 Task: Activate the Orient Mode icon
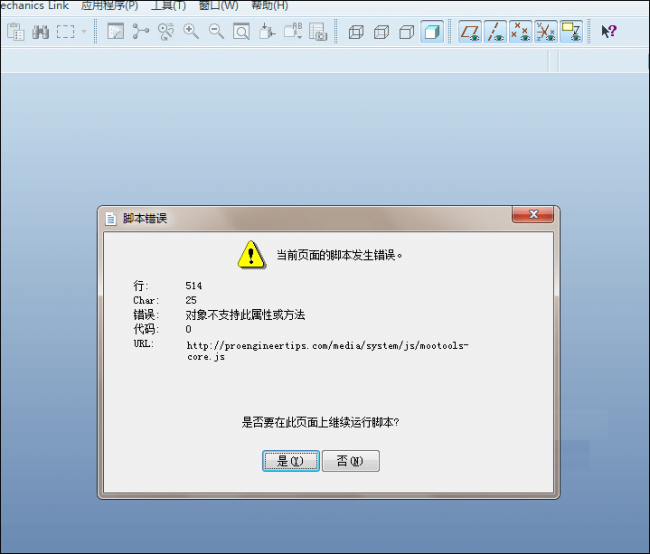click(x=166, y=32)
